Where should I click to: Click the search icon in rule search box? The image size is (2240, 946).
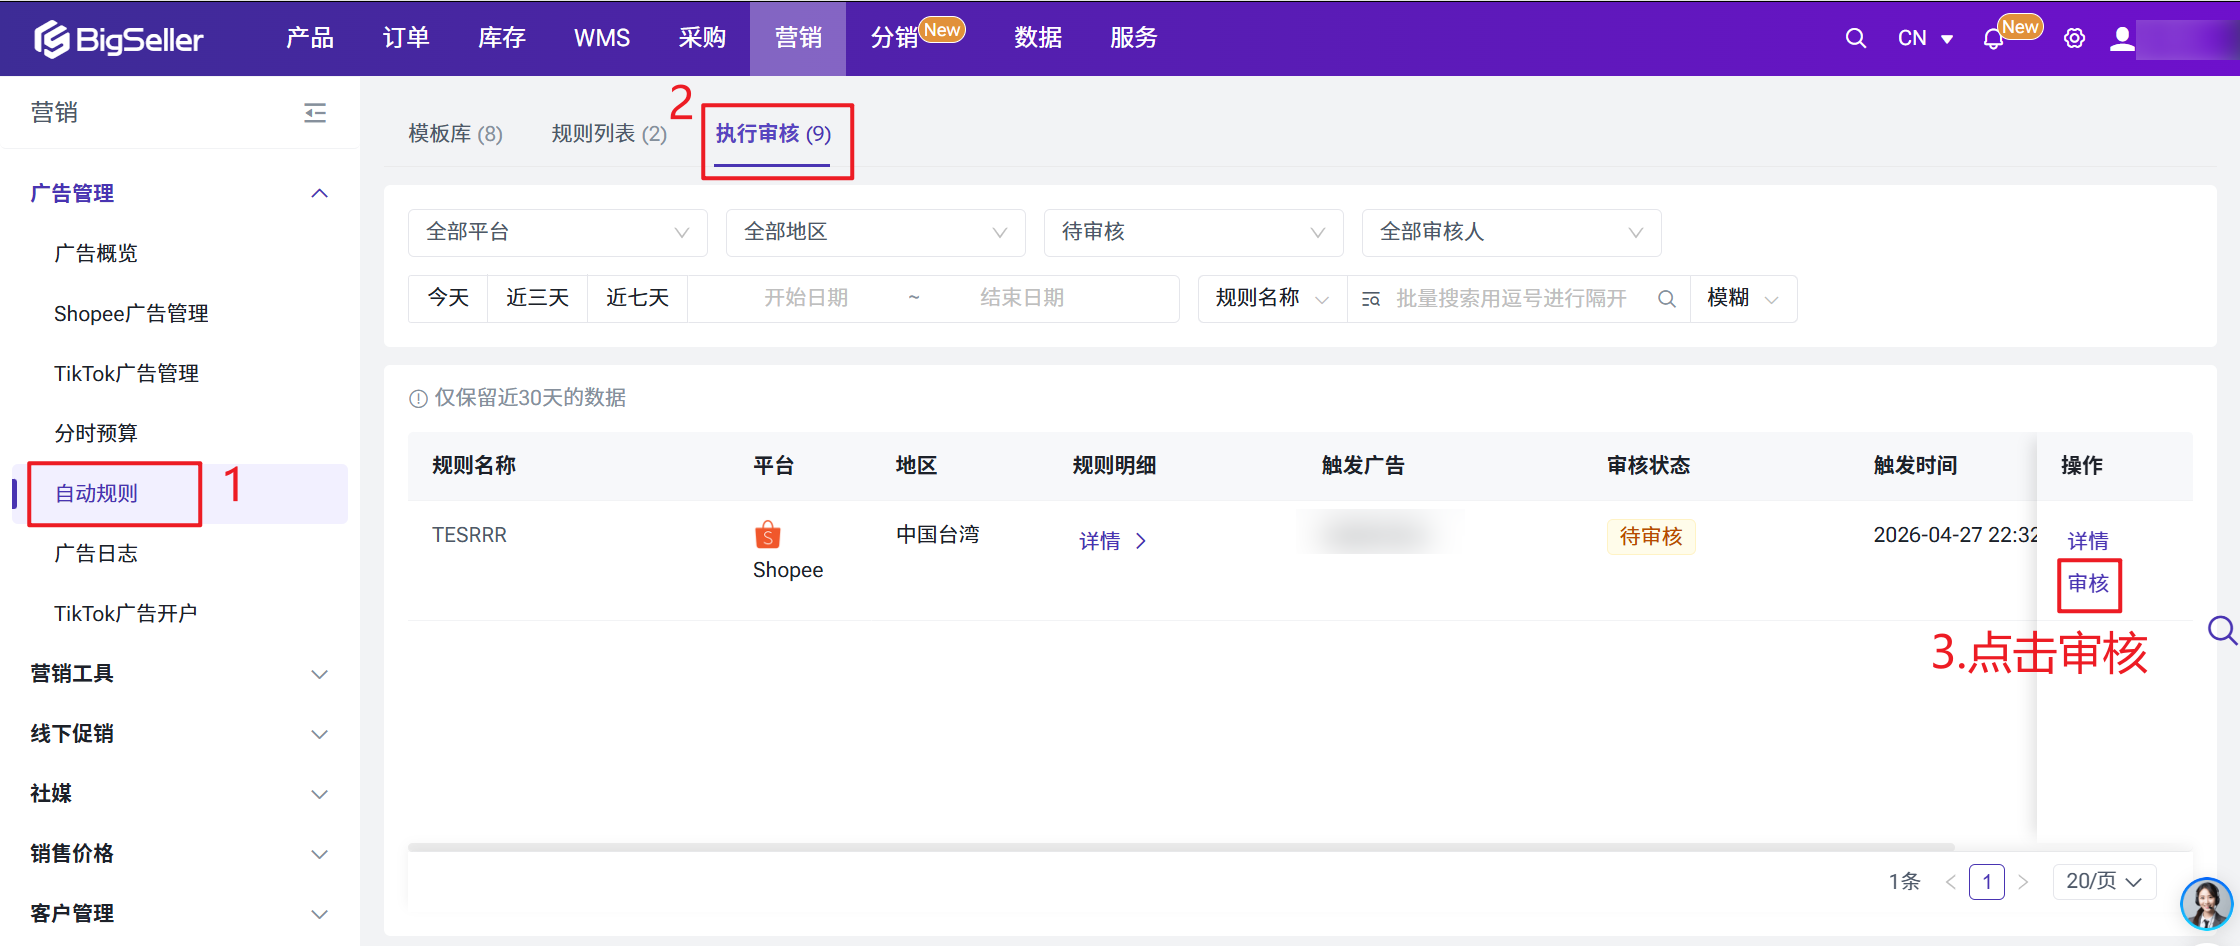(x=1666, y=299)
